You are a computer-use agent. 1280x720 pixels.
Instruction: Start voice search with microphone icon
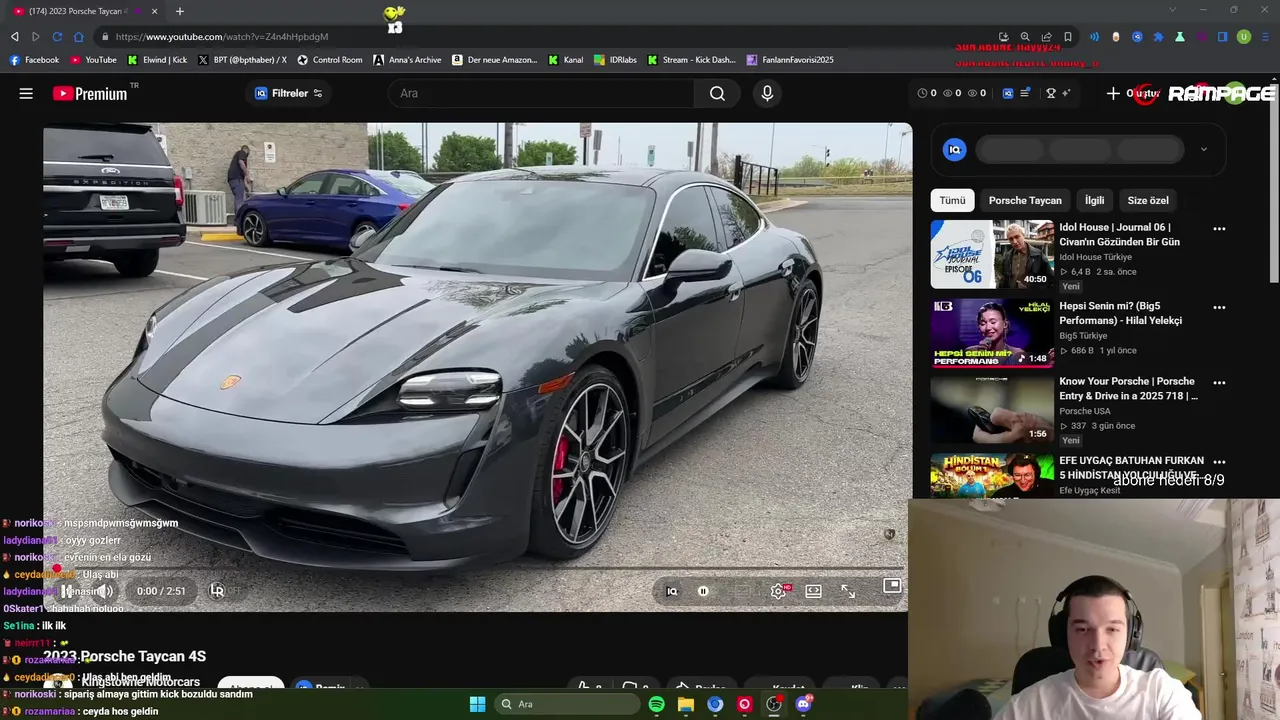(x=767, y=93)
